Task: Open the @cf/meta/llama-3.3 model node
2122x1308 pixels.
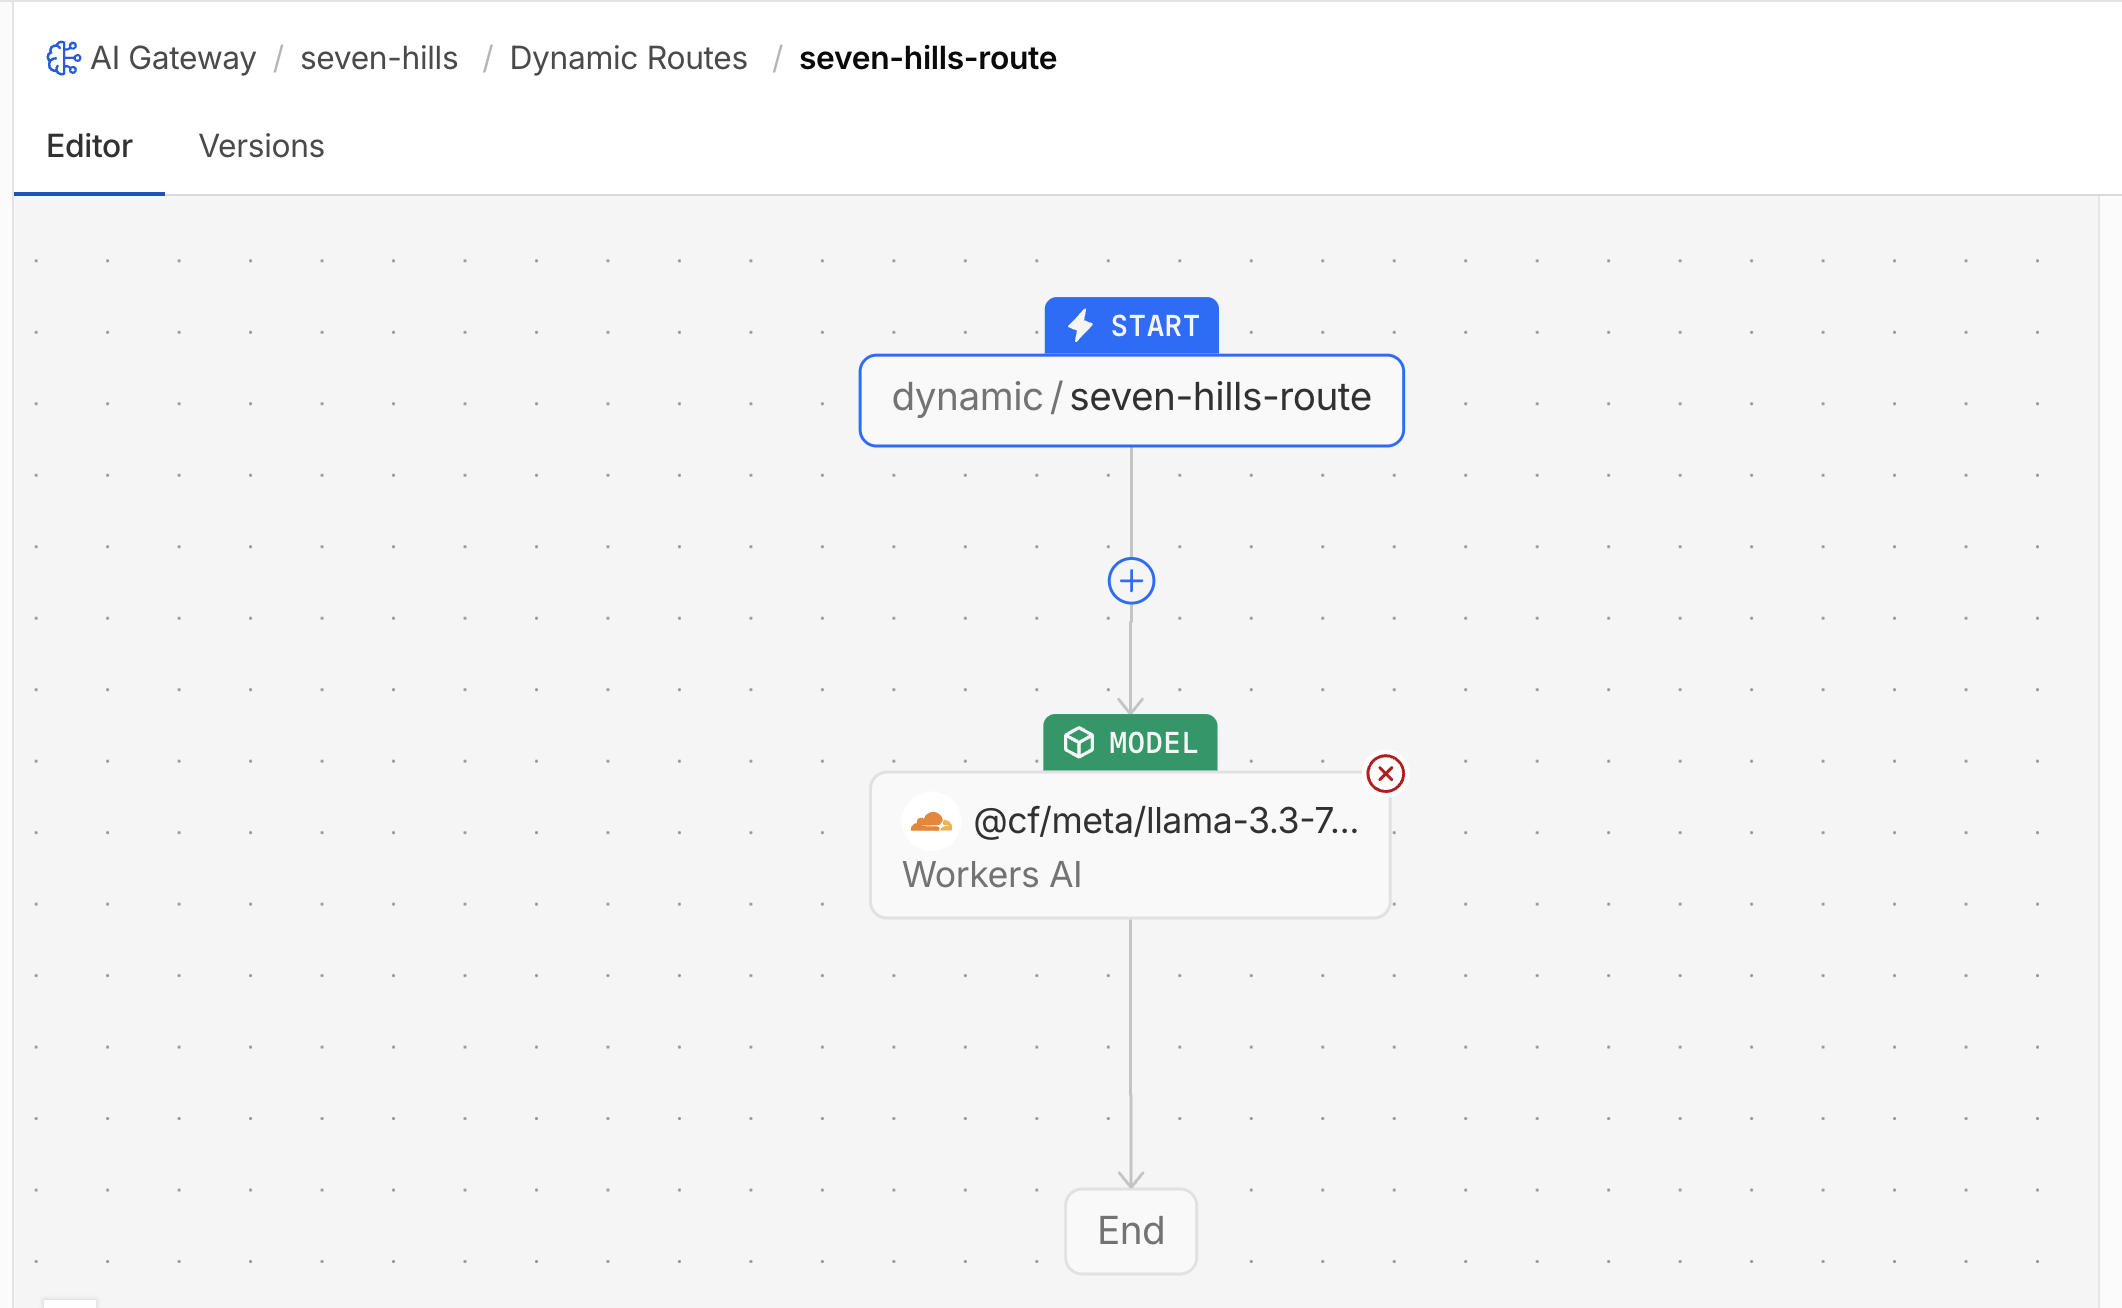Action: pos(1130,845)
